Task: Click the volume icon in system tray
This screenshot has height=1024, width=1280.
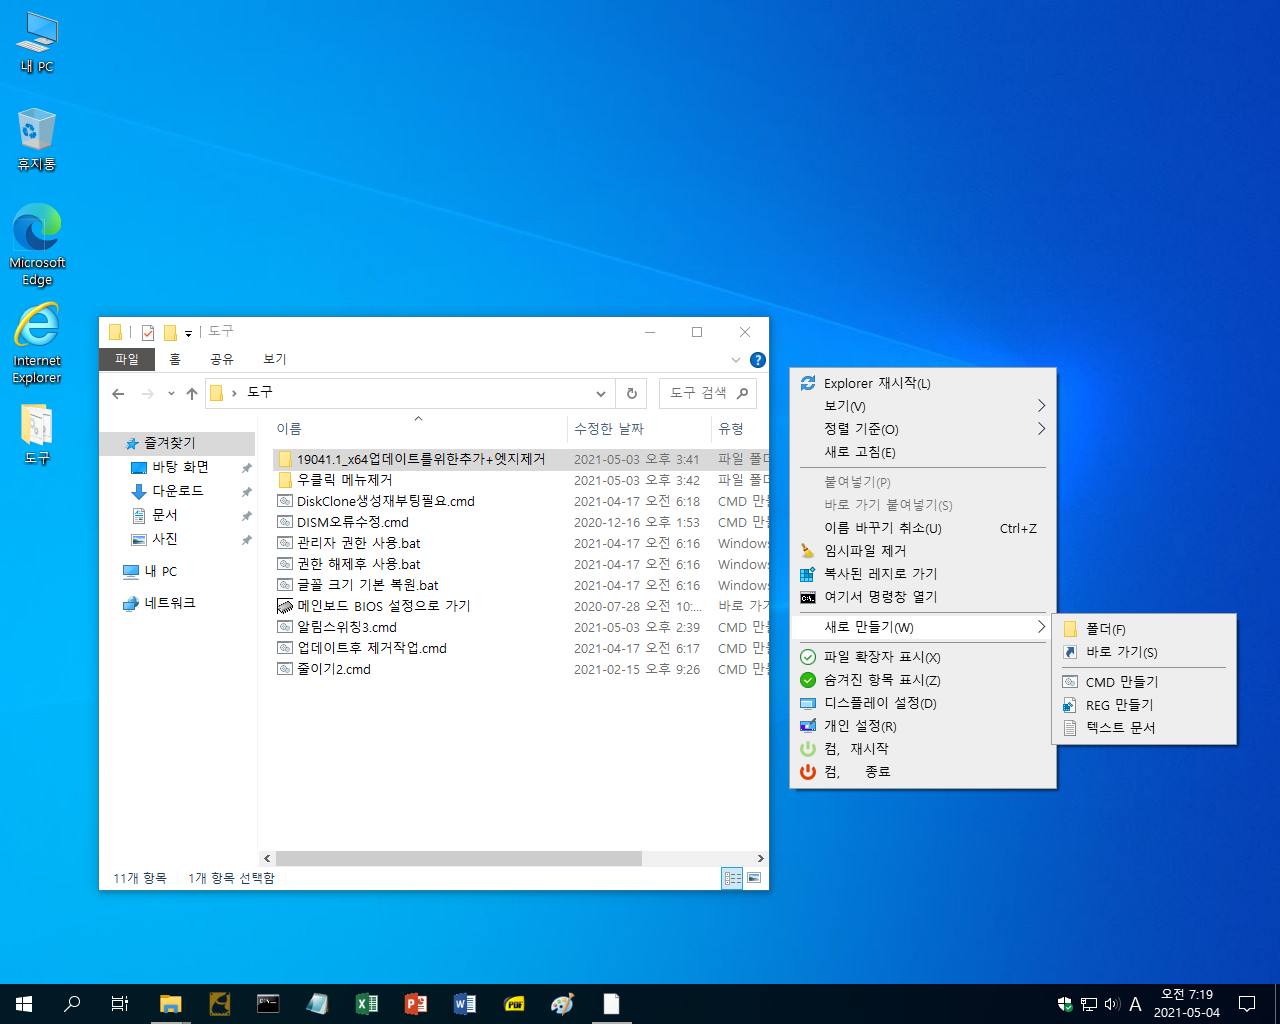Action: [x=1111, y=1004]
